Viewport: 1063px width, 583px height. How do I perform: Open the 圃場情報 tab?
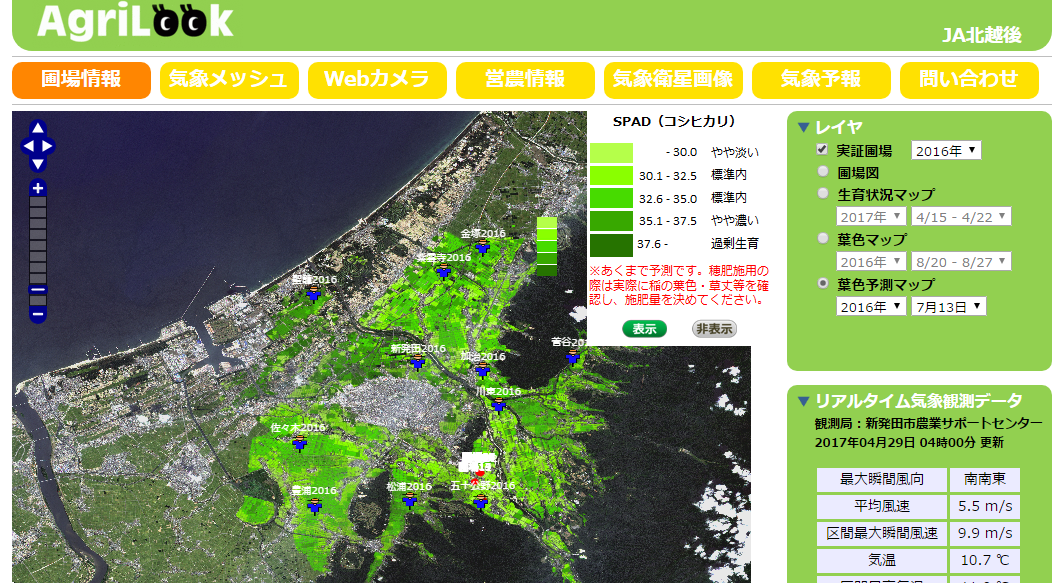click(x=81, y=80)
